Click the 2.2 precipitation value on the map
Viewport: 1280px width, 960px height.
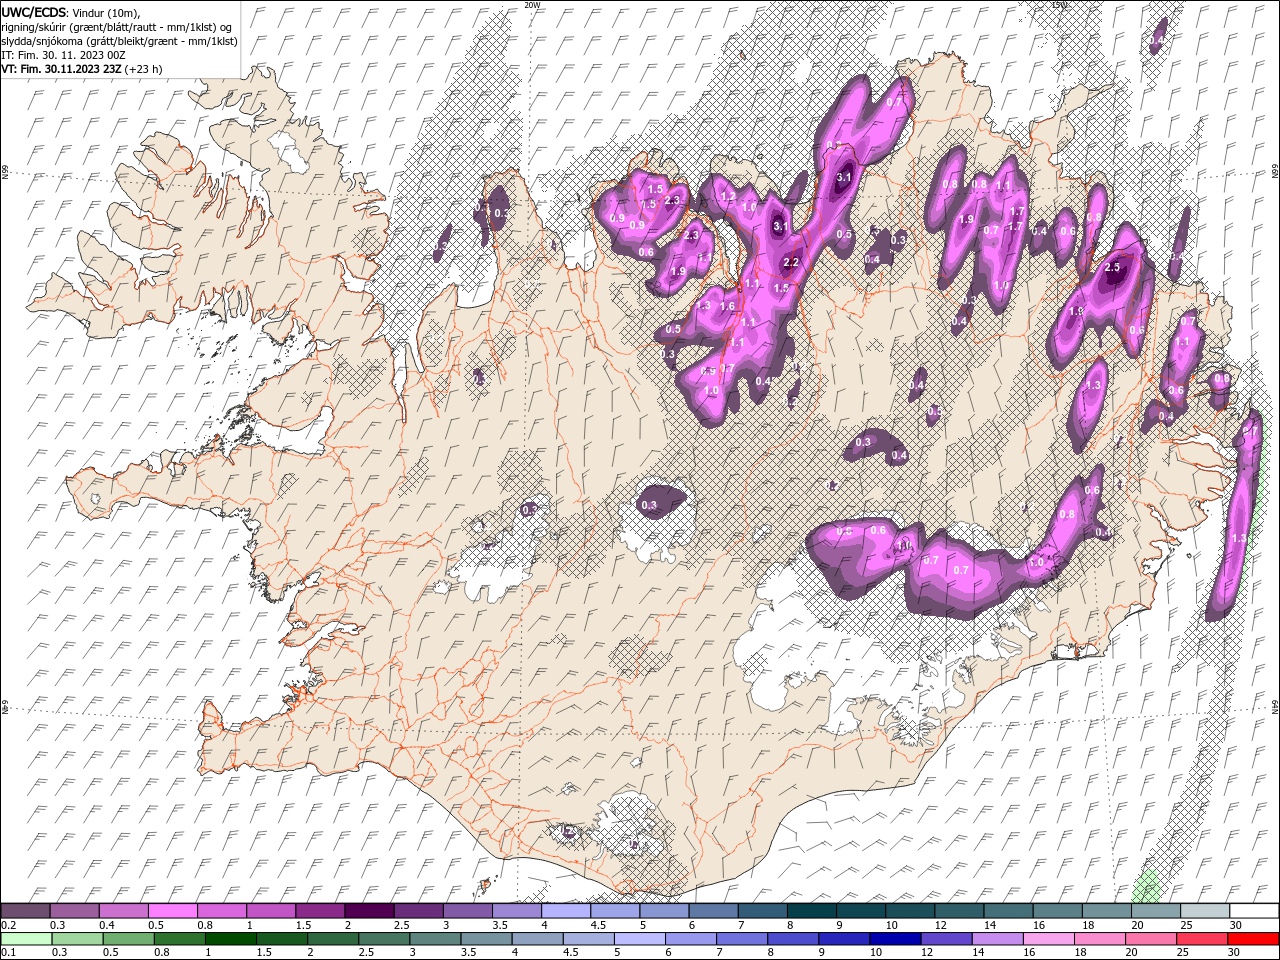click(x=791, y=263)
